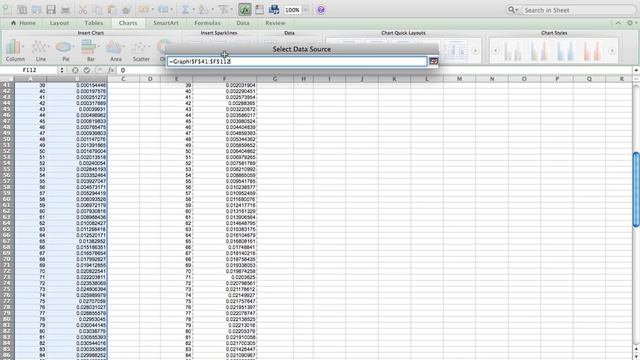Insert a Scatter chart

tap(141, 50)
